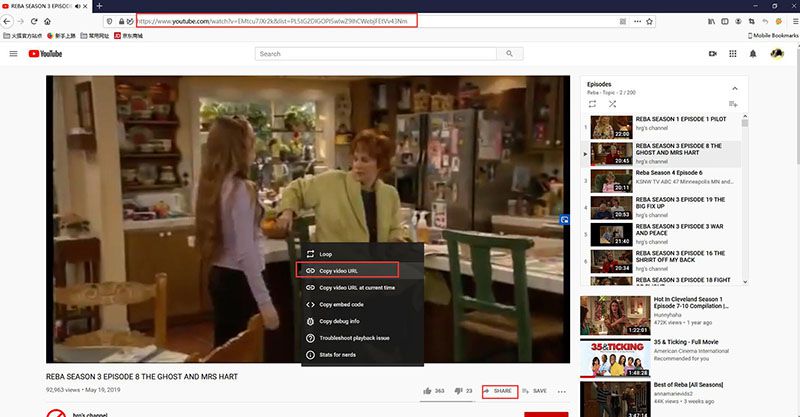Bookmark this page with star icon

pyautogui.click(x=649, y=21)
